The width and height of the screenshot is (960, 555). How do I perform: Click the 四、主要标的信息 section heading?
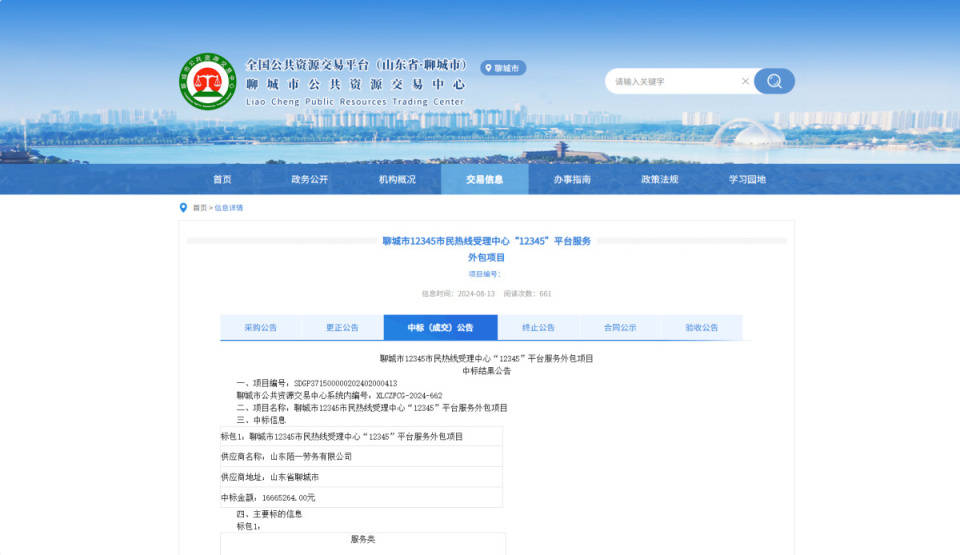269,514
